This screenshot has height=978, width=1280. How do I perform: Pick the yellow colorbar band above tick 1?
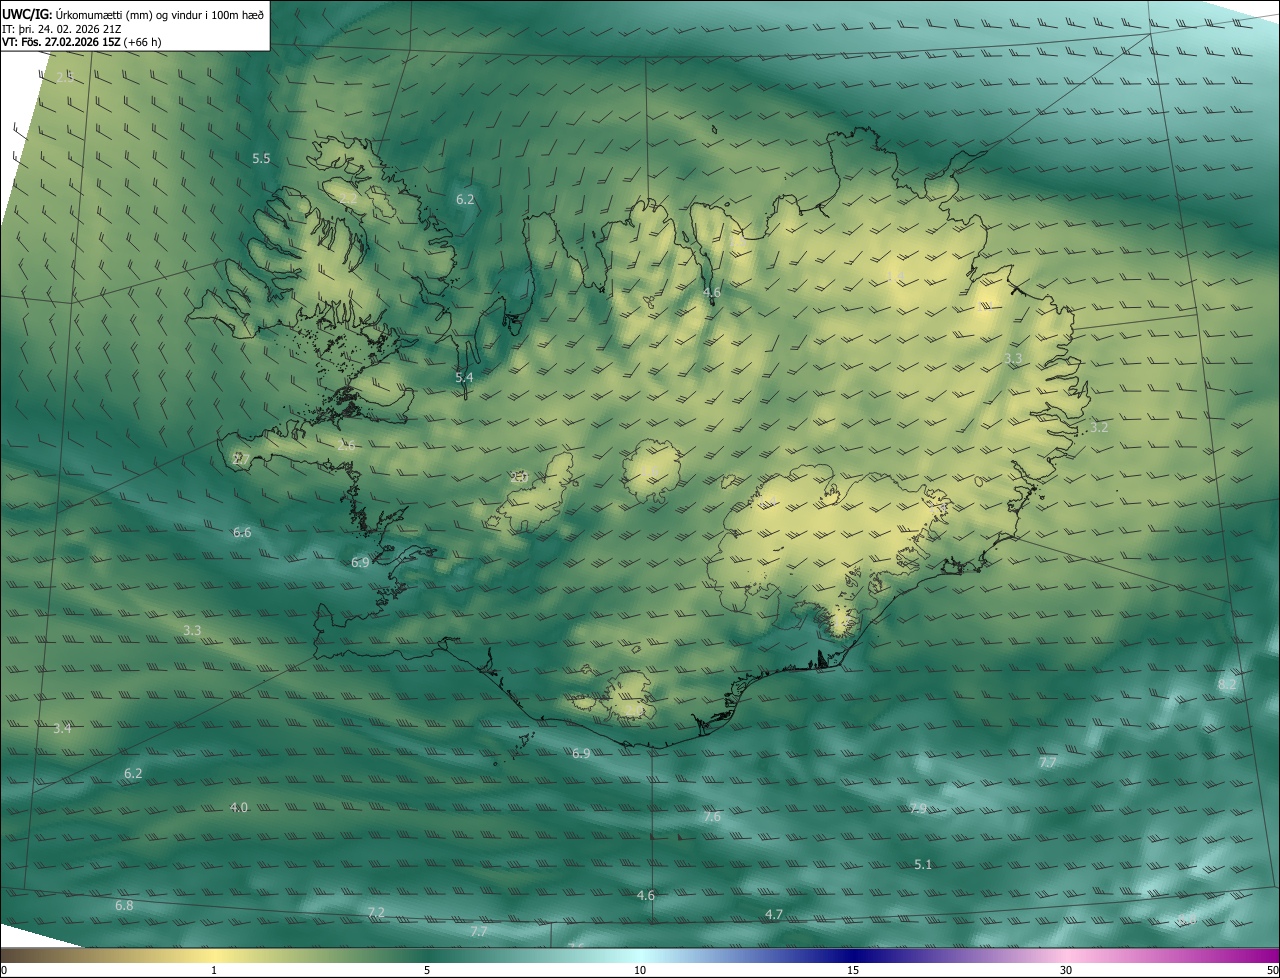(214, 955)
